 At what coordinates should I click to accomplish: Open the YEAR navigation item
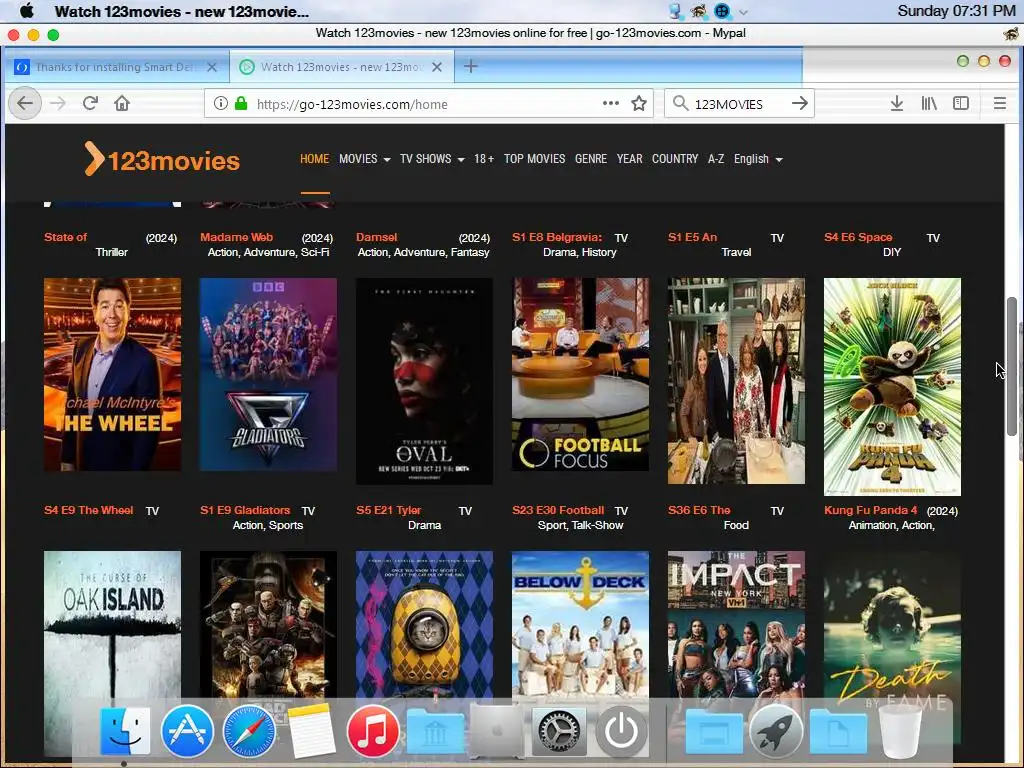(x=630, y=159)
